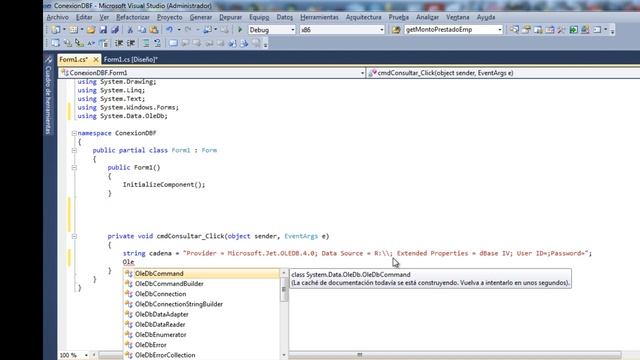Click the green Start Page icon

click(573, 30)
